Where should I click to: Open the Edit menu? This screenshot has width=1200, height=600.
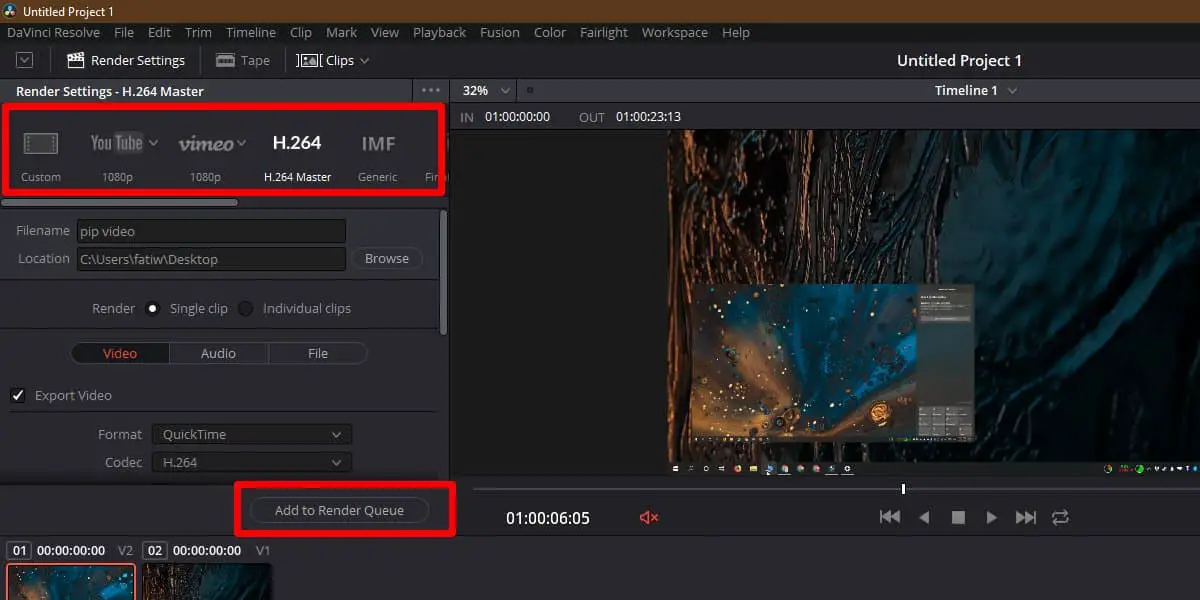[159, 32]
